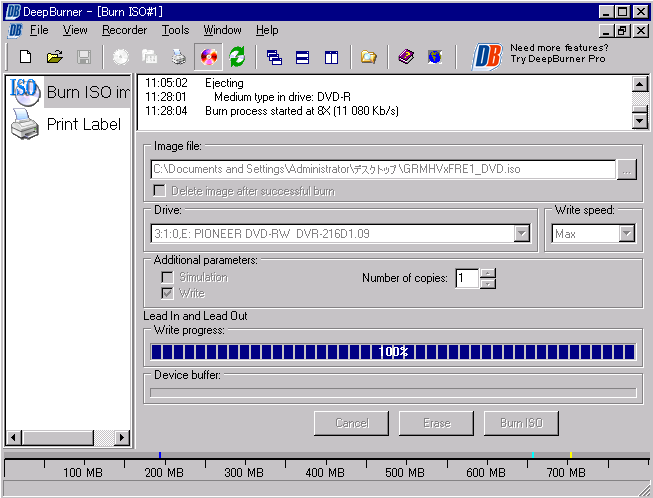This screenshot has width=653, height=498.
Task: Open the Recorder menu
Action: 125,30
